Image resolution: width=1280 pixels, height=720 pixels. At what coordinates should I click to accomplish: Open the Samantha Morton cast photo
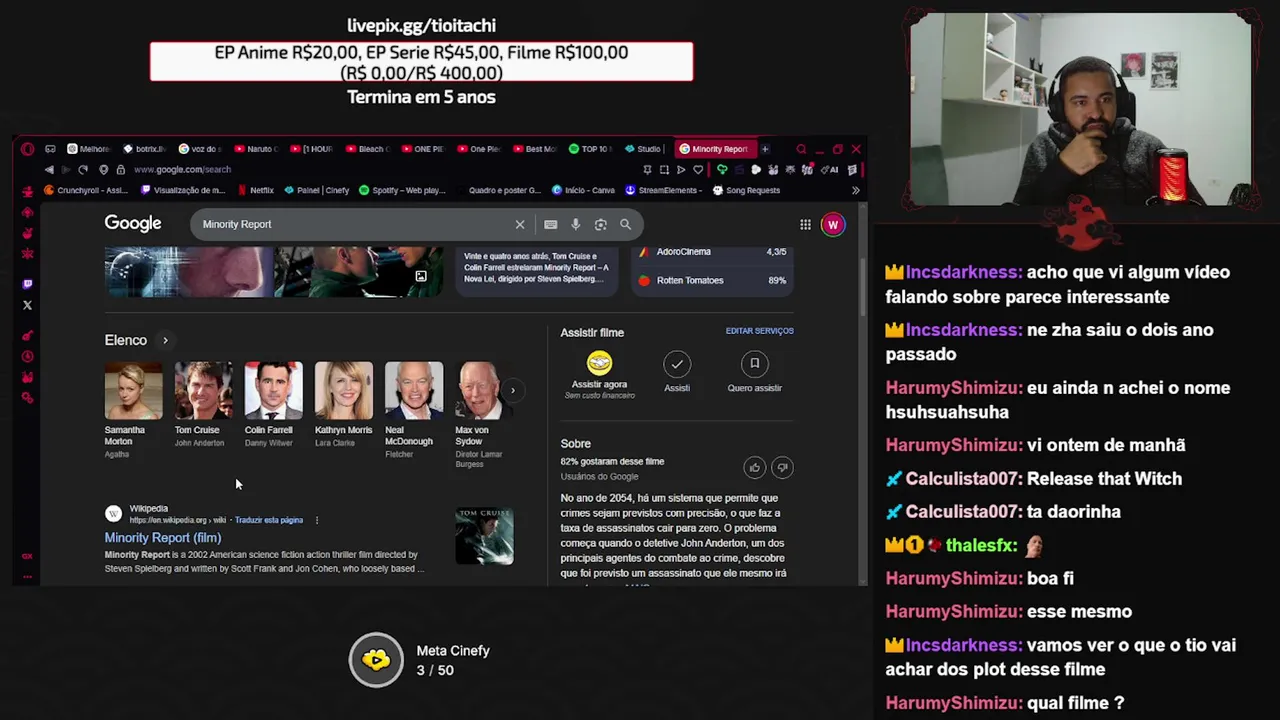(x=133, y=391)
